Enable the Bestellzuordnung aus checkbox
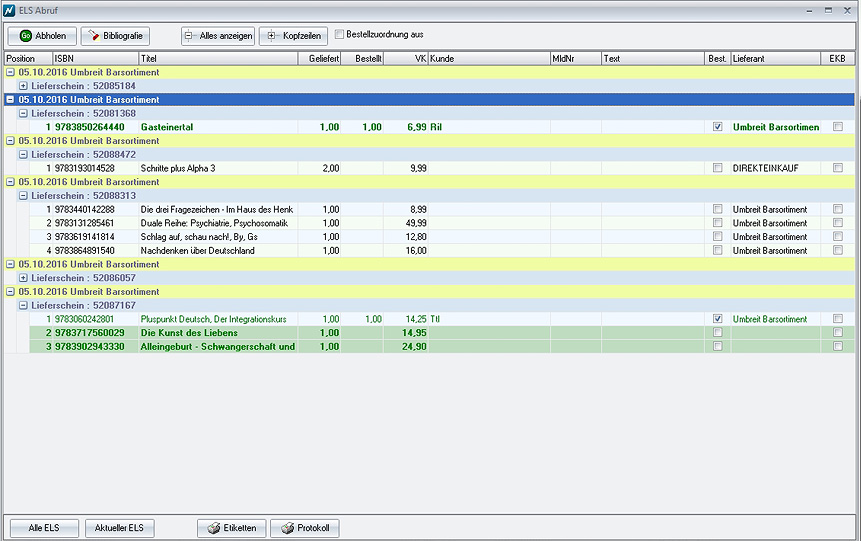 tap(339, 34)
